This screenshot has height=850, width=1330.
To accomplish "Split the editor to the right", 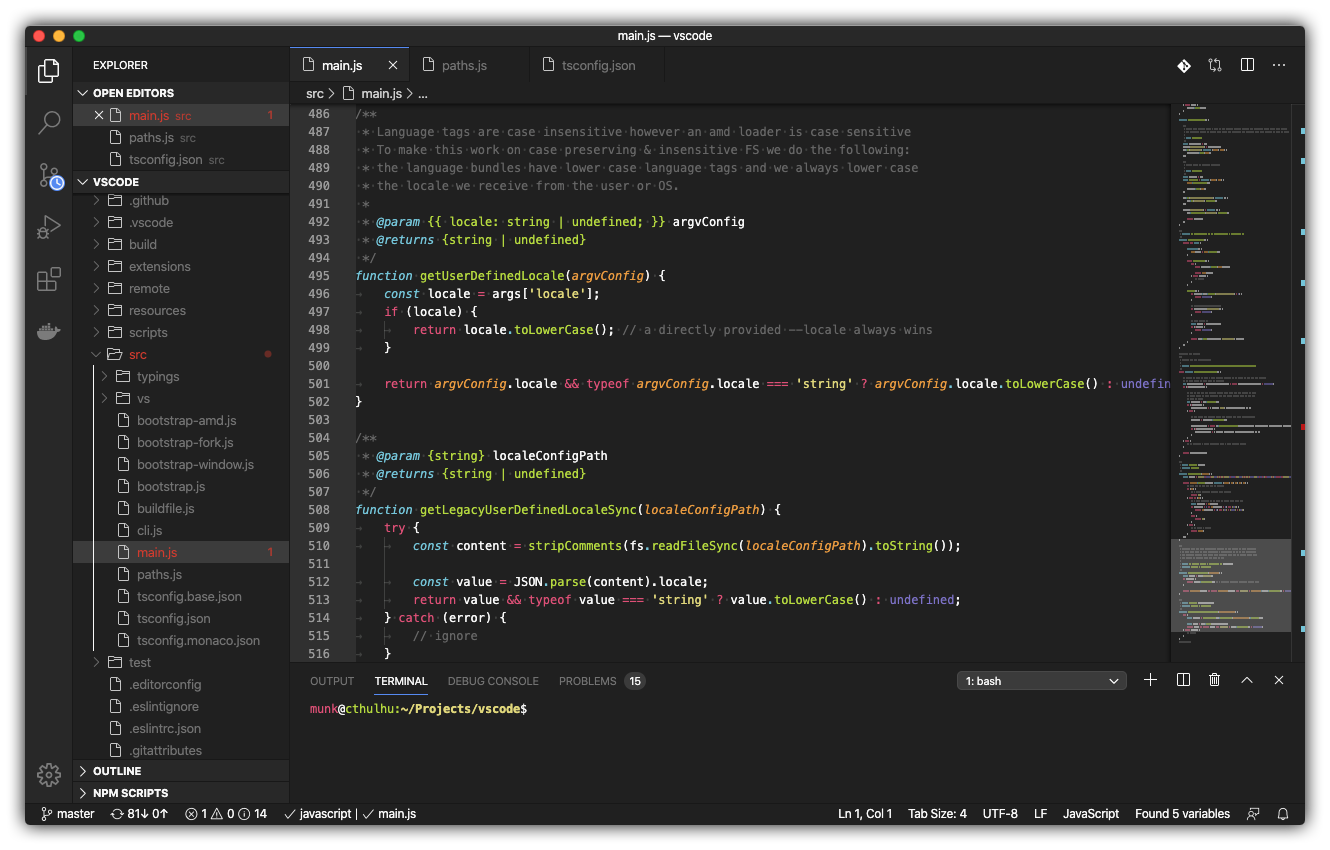I will 1247,65.
